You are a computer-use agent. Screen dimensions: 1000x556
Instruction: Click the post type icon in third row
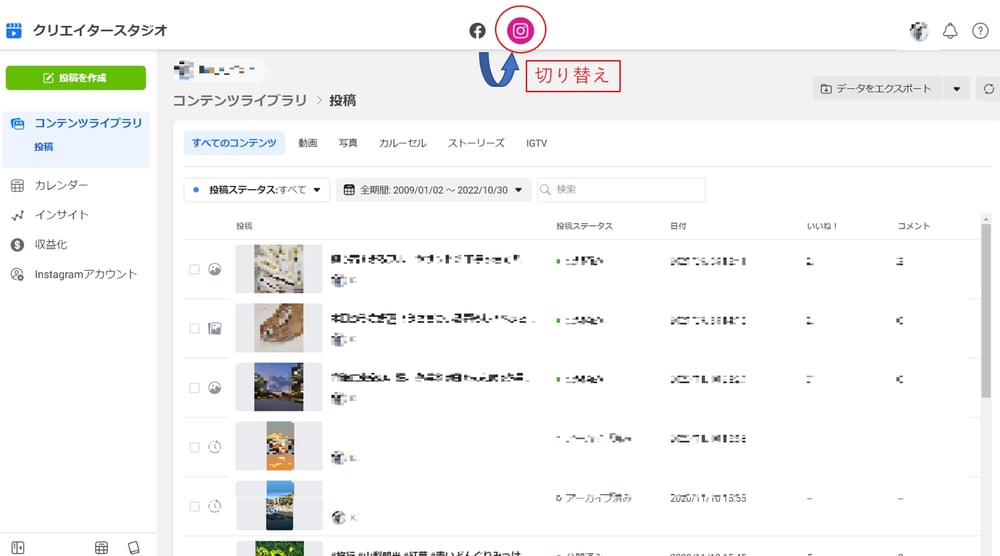coord(215,388)
